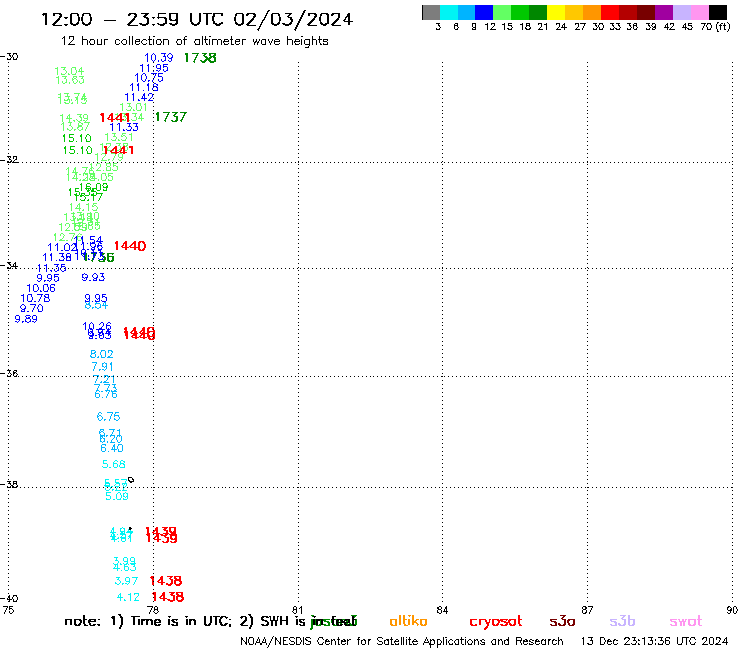Click the gray swatch in the color scale
This screenshot has width=740, height=650.
(x=431, y=12)
